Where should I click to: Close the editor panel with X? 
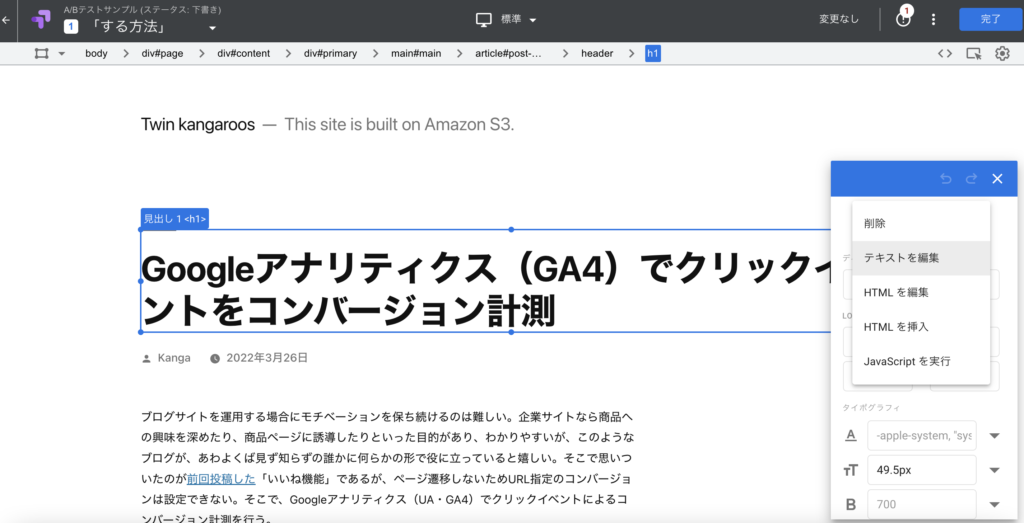pos(997,179)
